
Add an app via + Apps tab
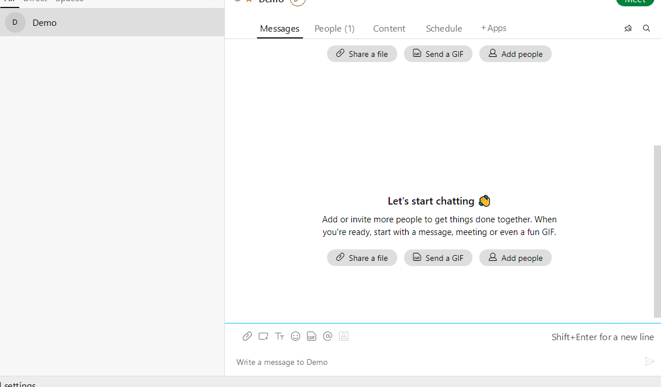click(x=494, y=28)
